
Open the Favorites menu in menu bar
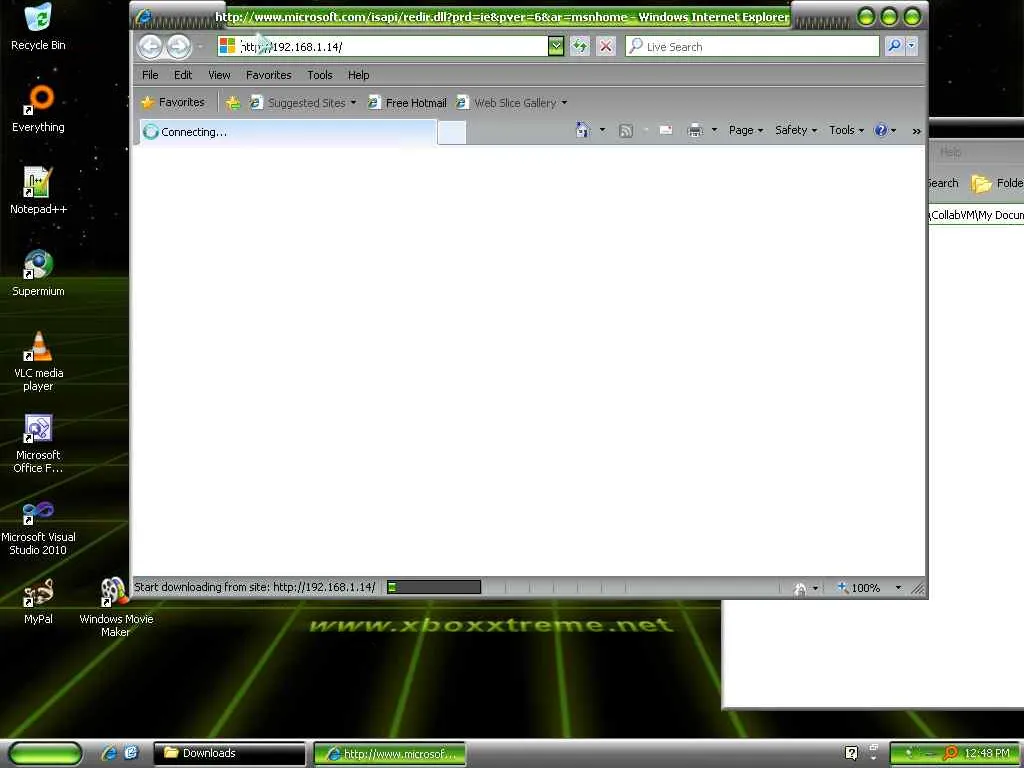[268, 75]
